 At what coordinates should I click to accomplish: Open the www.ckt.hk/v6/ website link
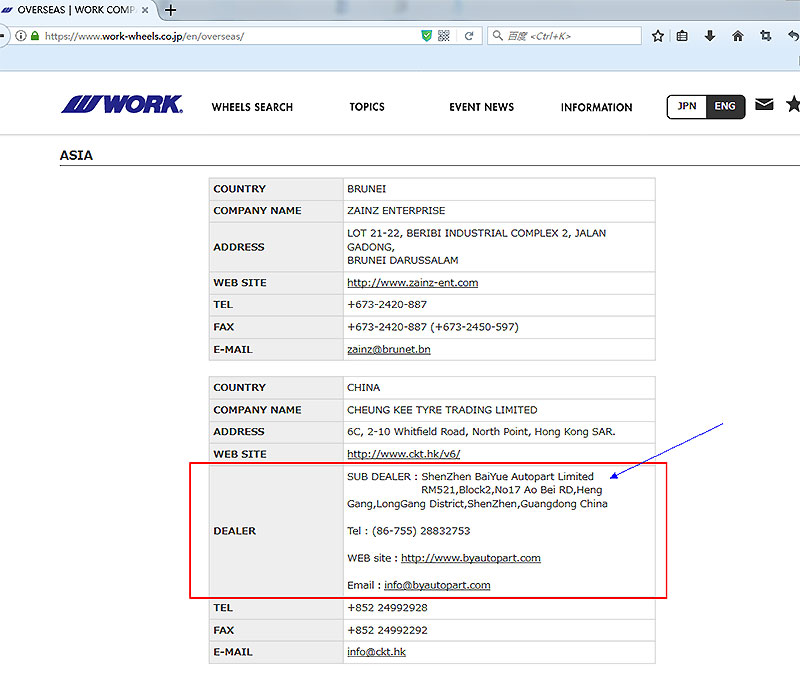(404, 454)
